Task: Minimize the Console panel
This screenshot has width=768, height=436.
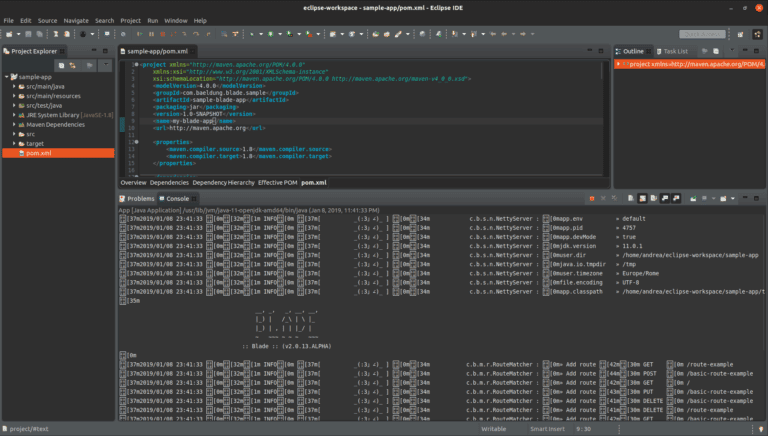Action: (744, 198)
